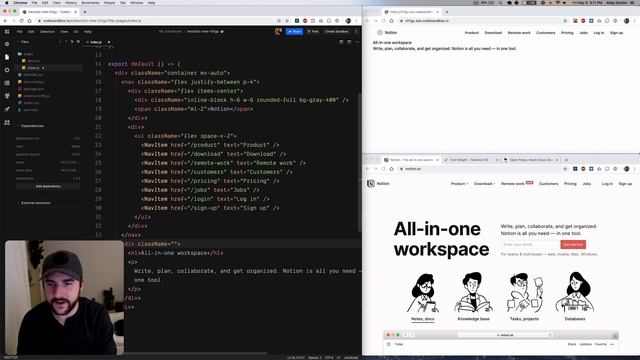Viewport: 640px width, 360px height.
Task: Select index.js file in file tree
Action: 33,68
